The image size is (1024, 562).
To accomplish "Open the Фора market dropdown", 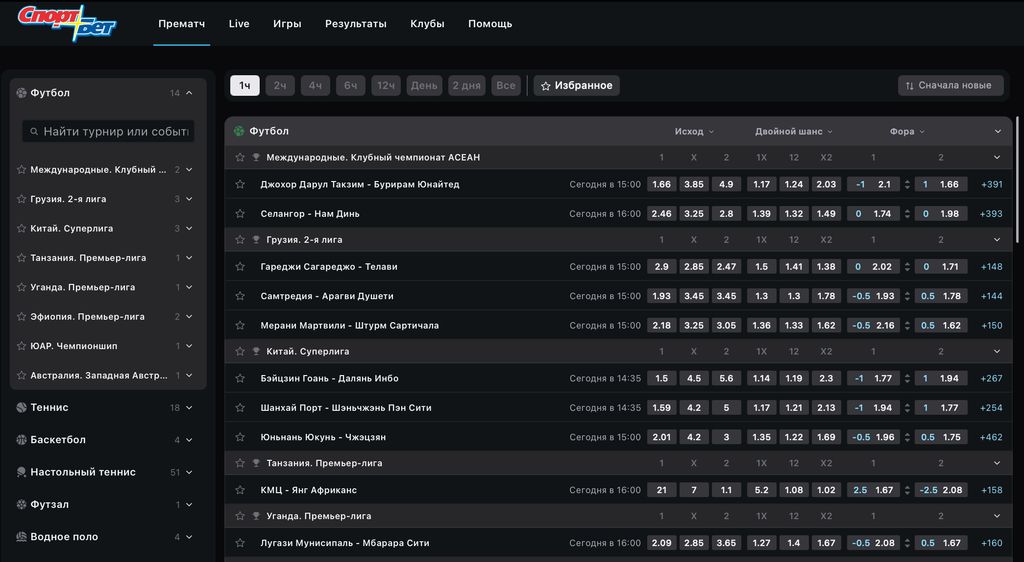I will pyautogui.click(x=906, y=131).
